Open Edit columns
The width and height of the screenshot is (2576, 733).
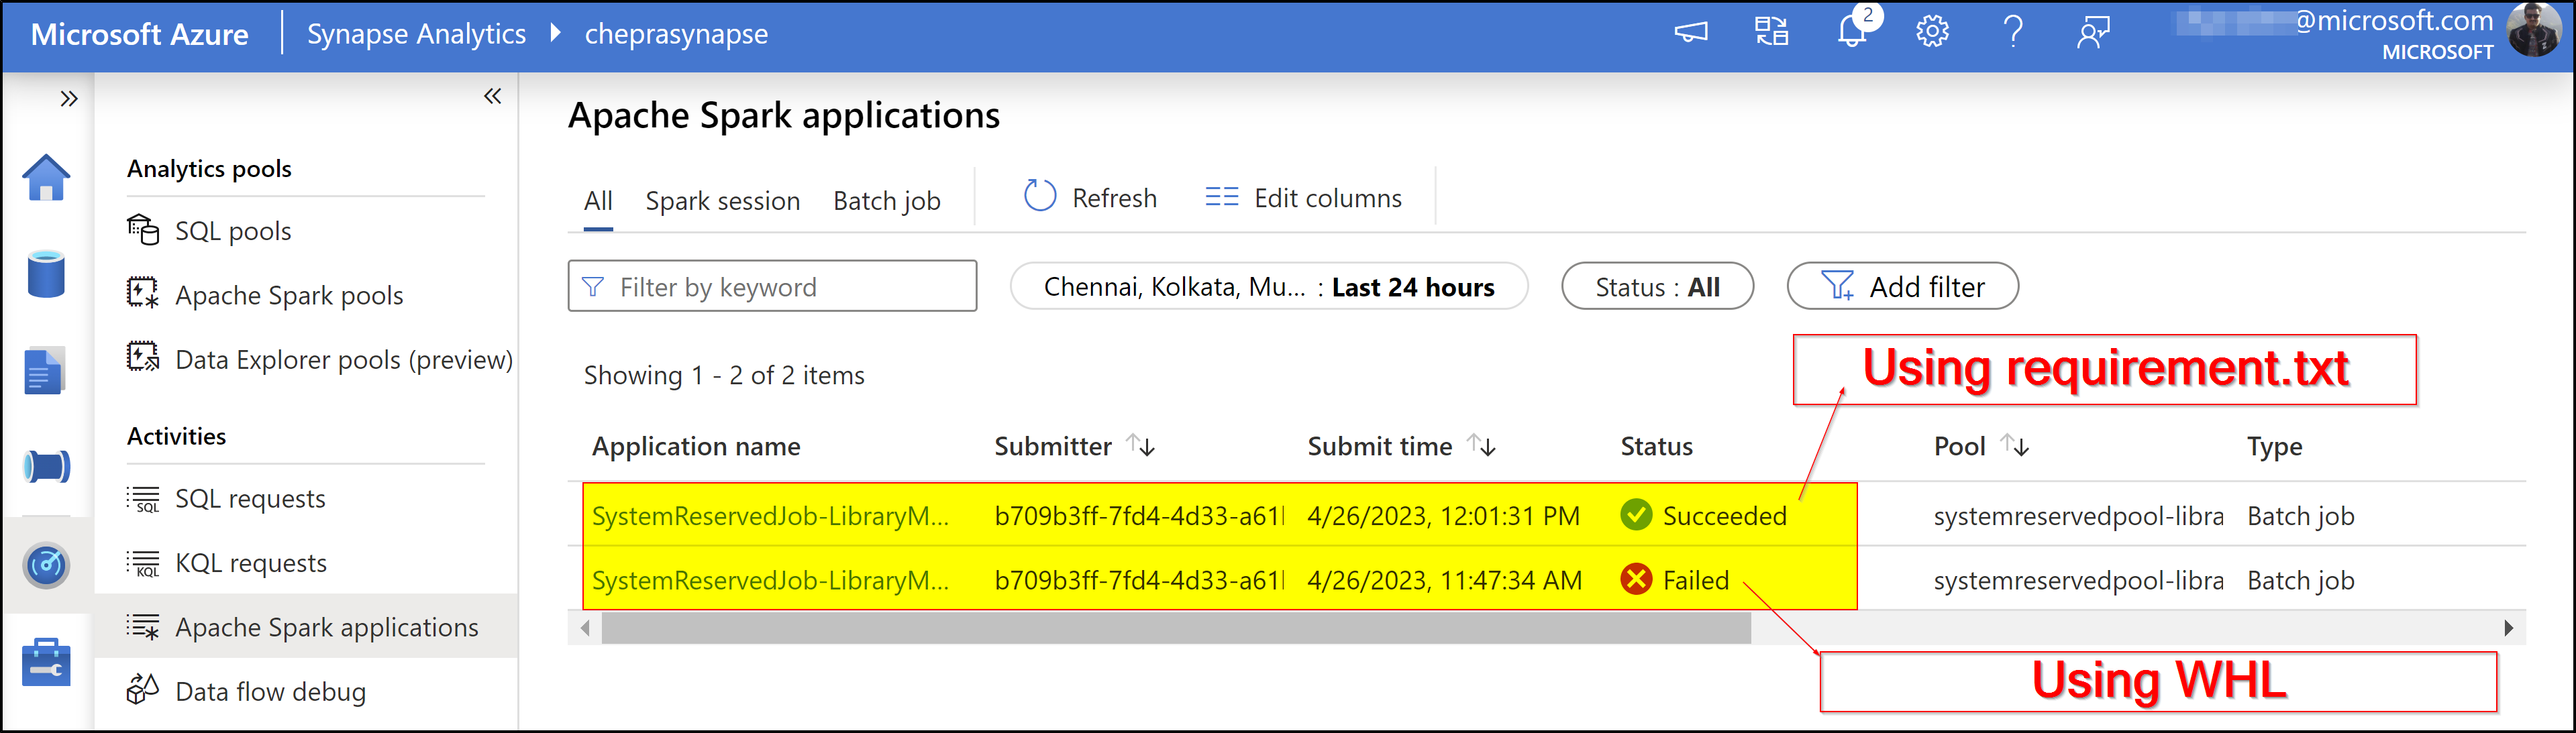pyautogui.click(x=1303, y=197)
